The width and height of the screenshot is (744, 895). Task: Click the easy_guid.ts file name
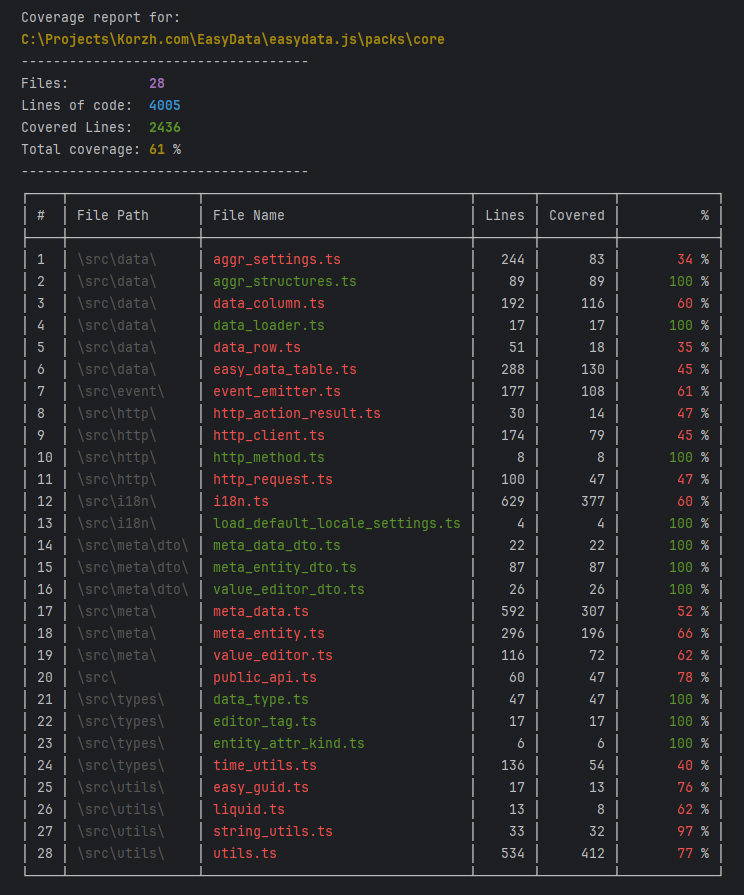point(261,787)
